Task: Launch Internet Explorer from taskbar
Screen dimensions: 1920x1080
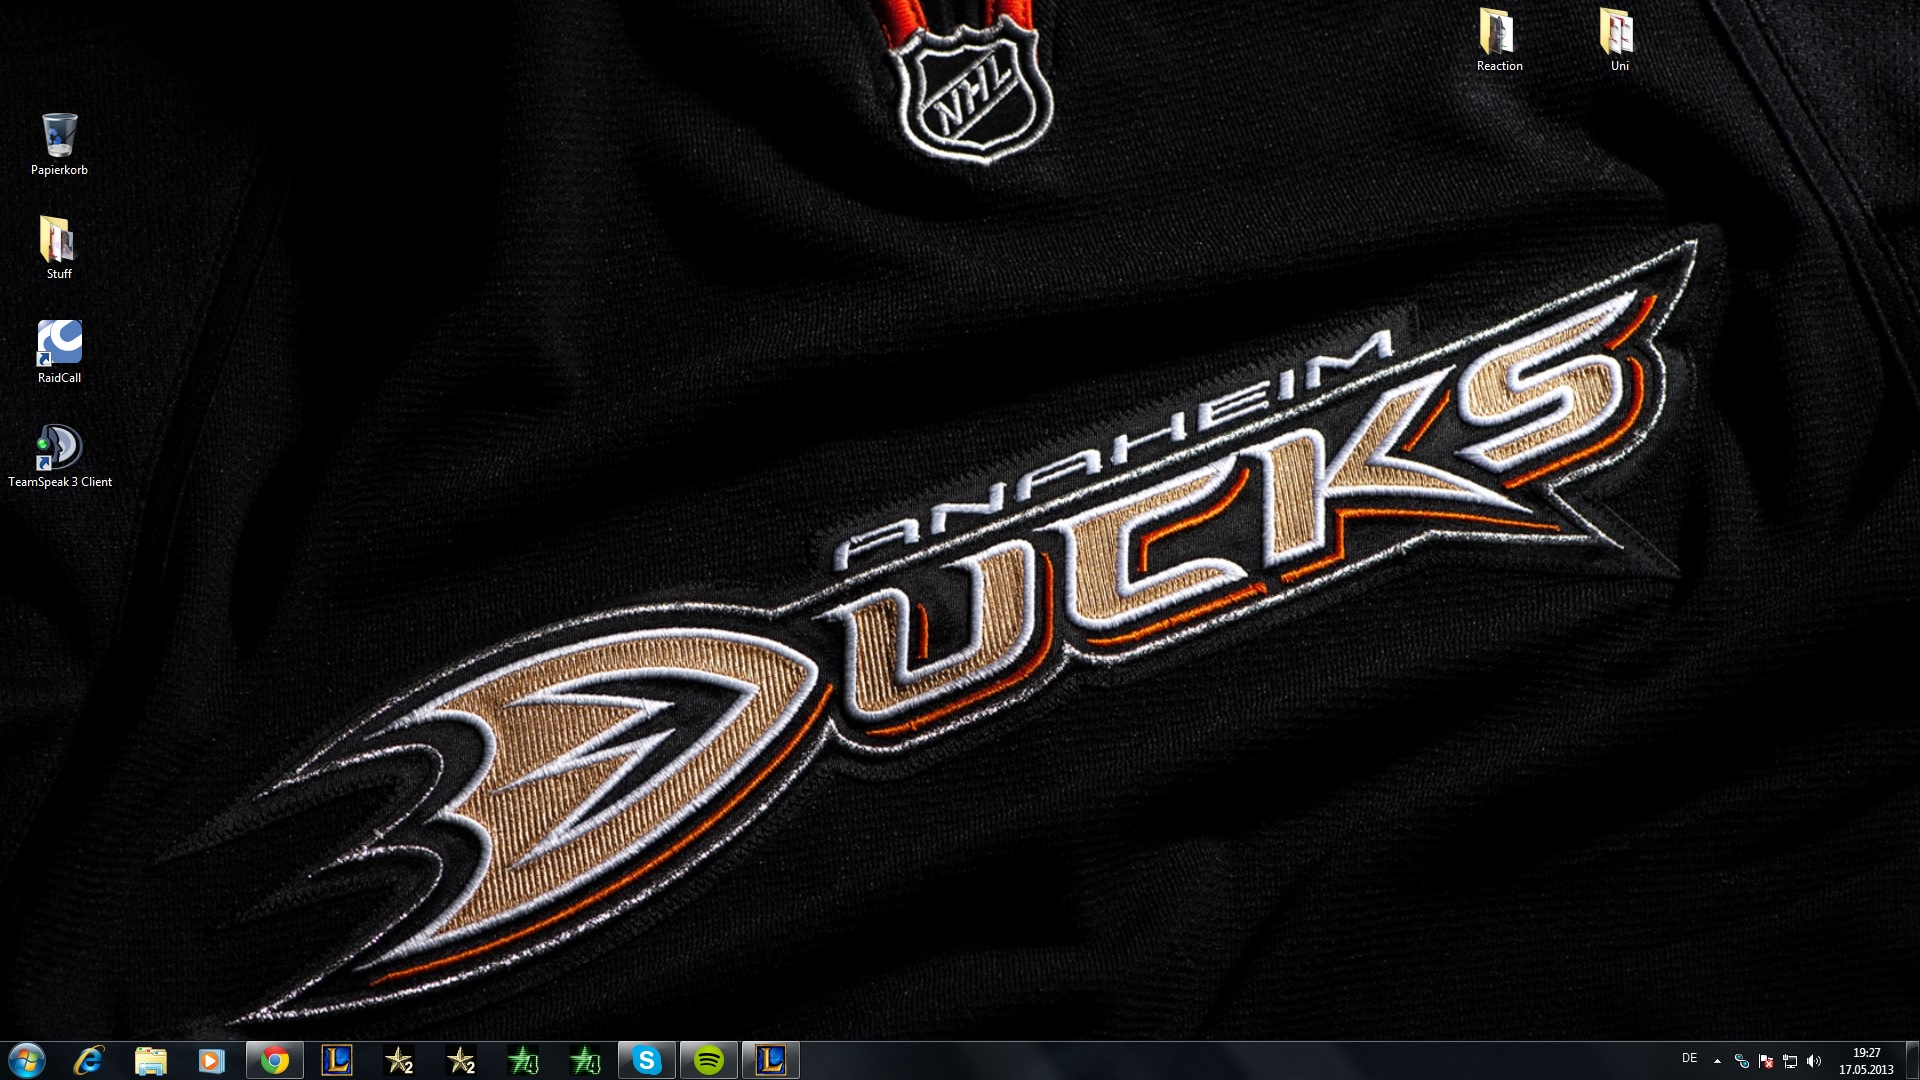Action: coord(89,1060)
